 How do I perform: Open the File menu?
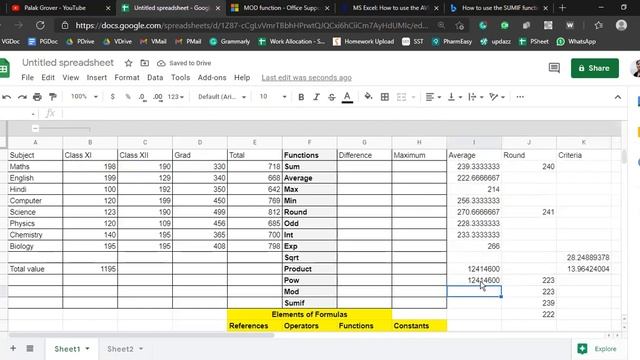click(x=27, y=77)
